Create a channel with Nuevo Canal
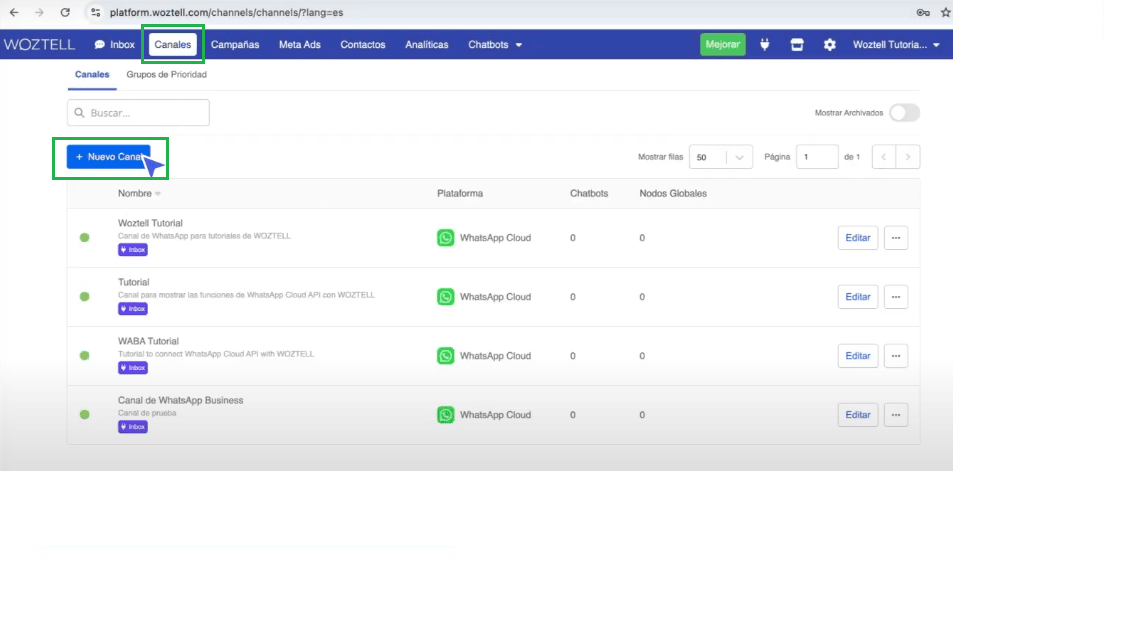This screenshot has height=629, width=1122. [x=109, y=157]
